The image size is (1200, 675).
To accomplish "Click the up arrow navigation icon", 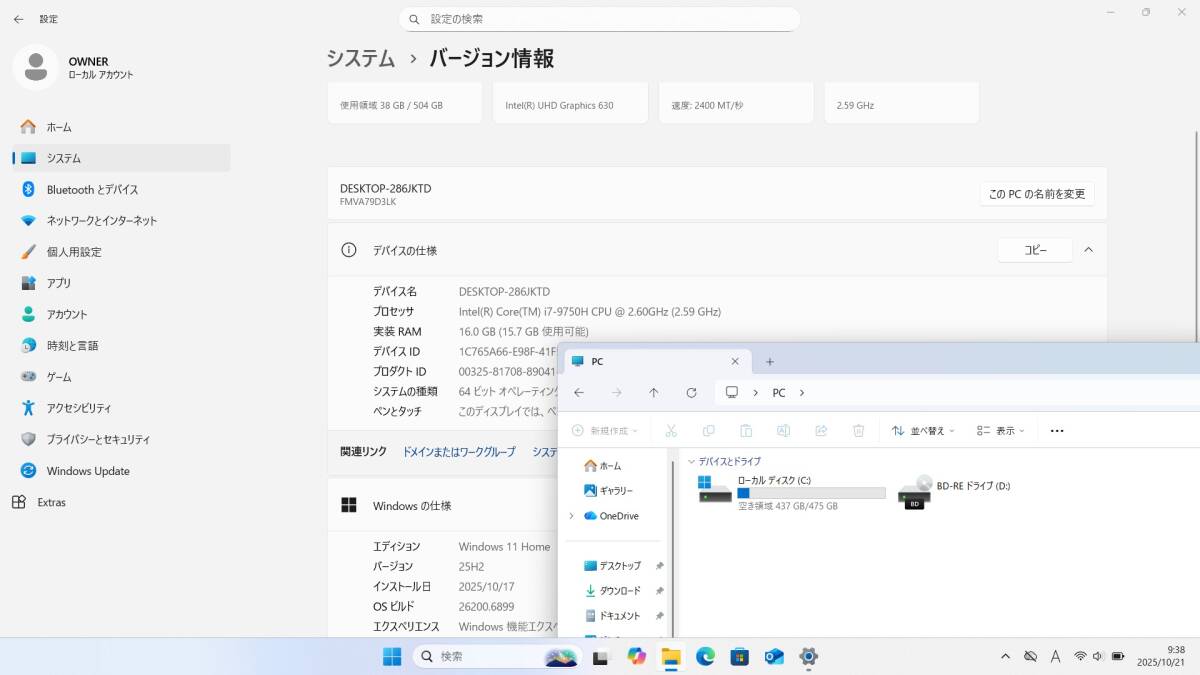I will pyautogui.click(x=654, y=393).
